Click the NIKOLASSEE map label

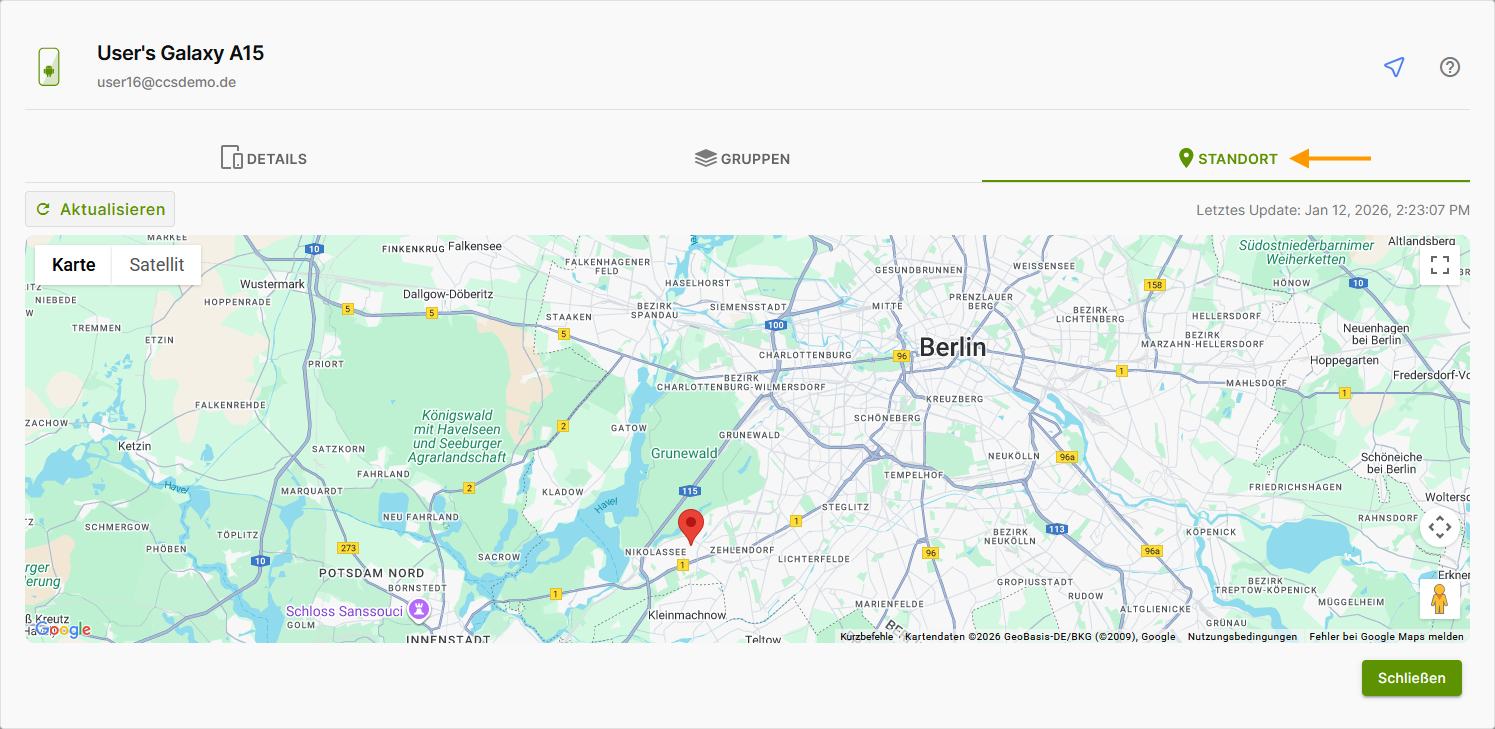(655, 551)
